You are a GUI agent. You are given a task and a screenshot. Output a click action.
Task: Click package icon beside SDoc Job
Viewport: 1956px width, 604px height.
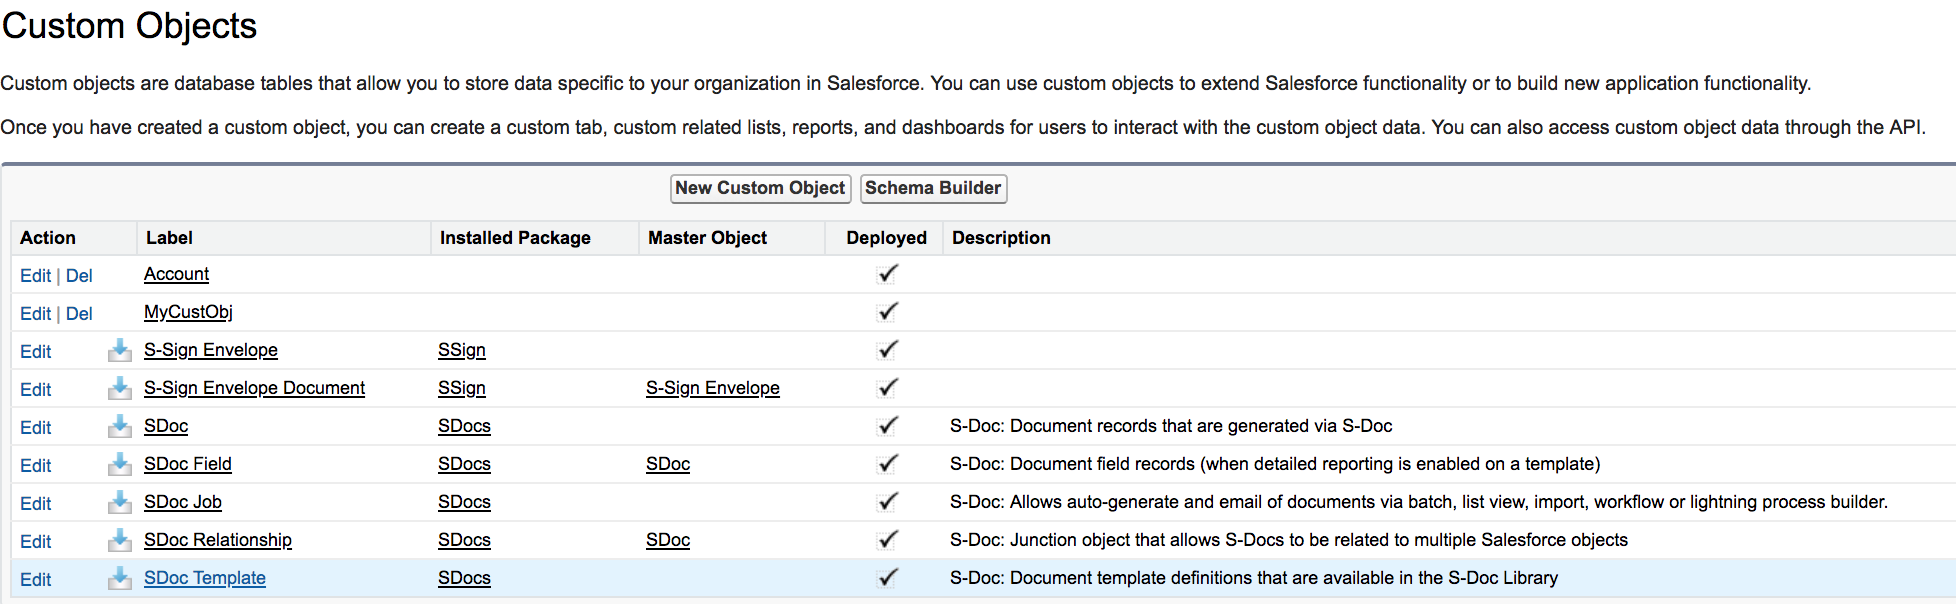[x=120, y=502]
